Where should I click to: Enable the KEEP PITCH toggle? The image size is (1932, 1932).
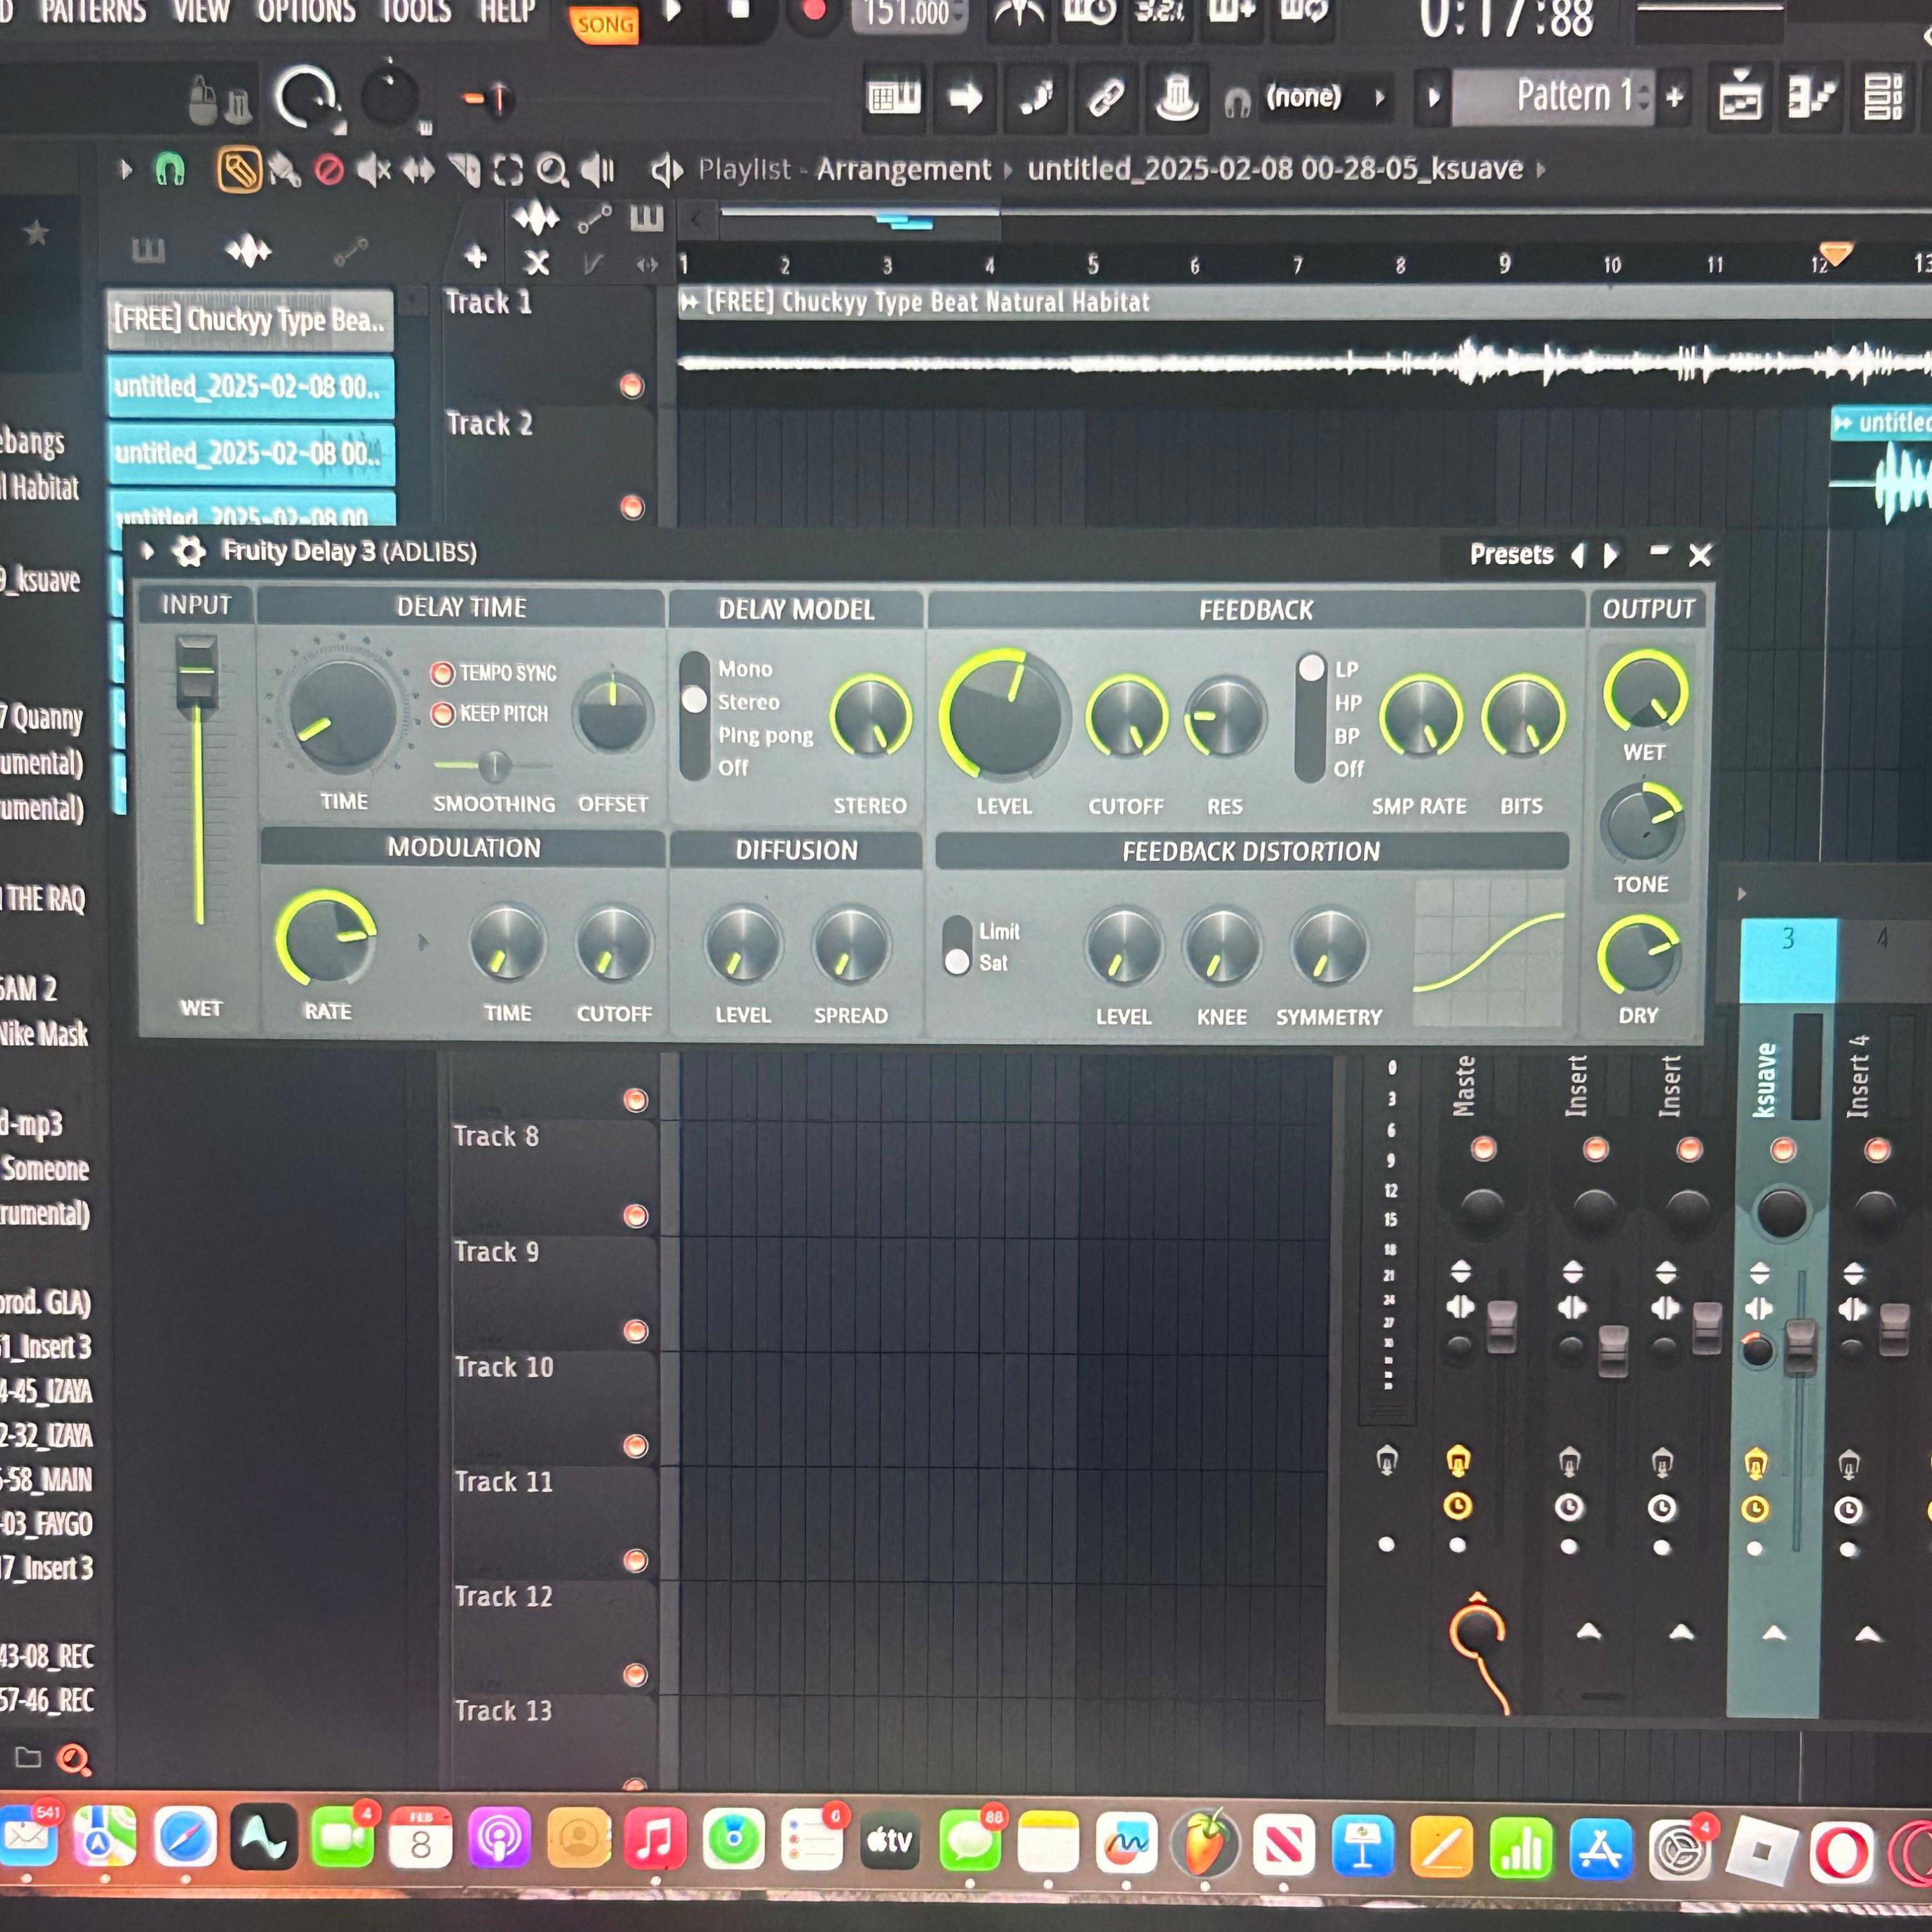[x=442, y=714]
